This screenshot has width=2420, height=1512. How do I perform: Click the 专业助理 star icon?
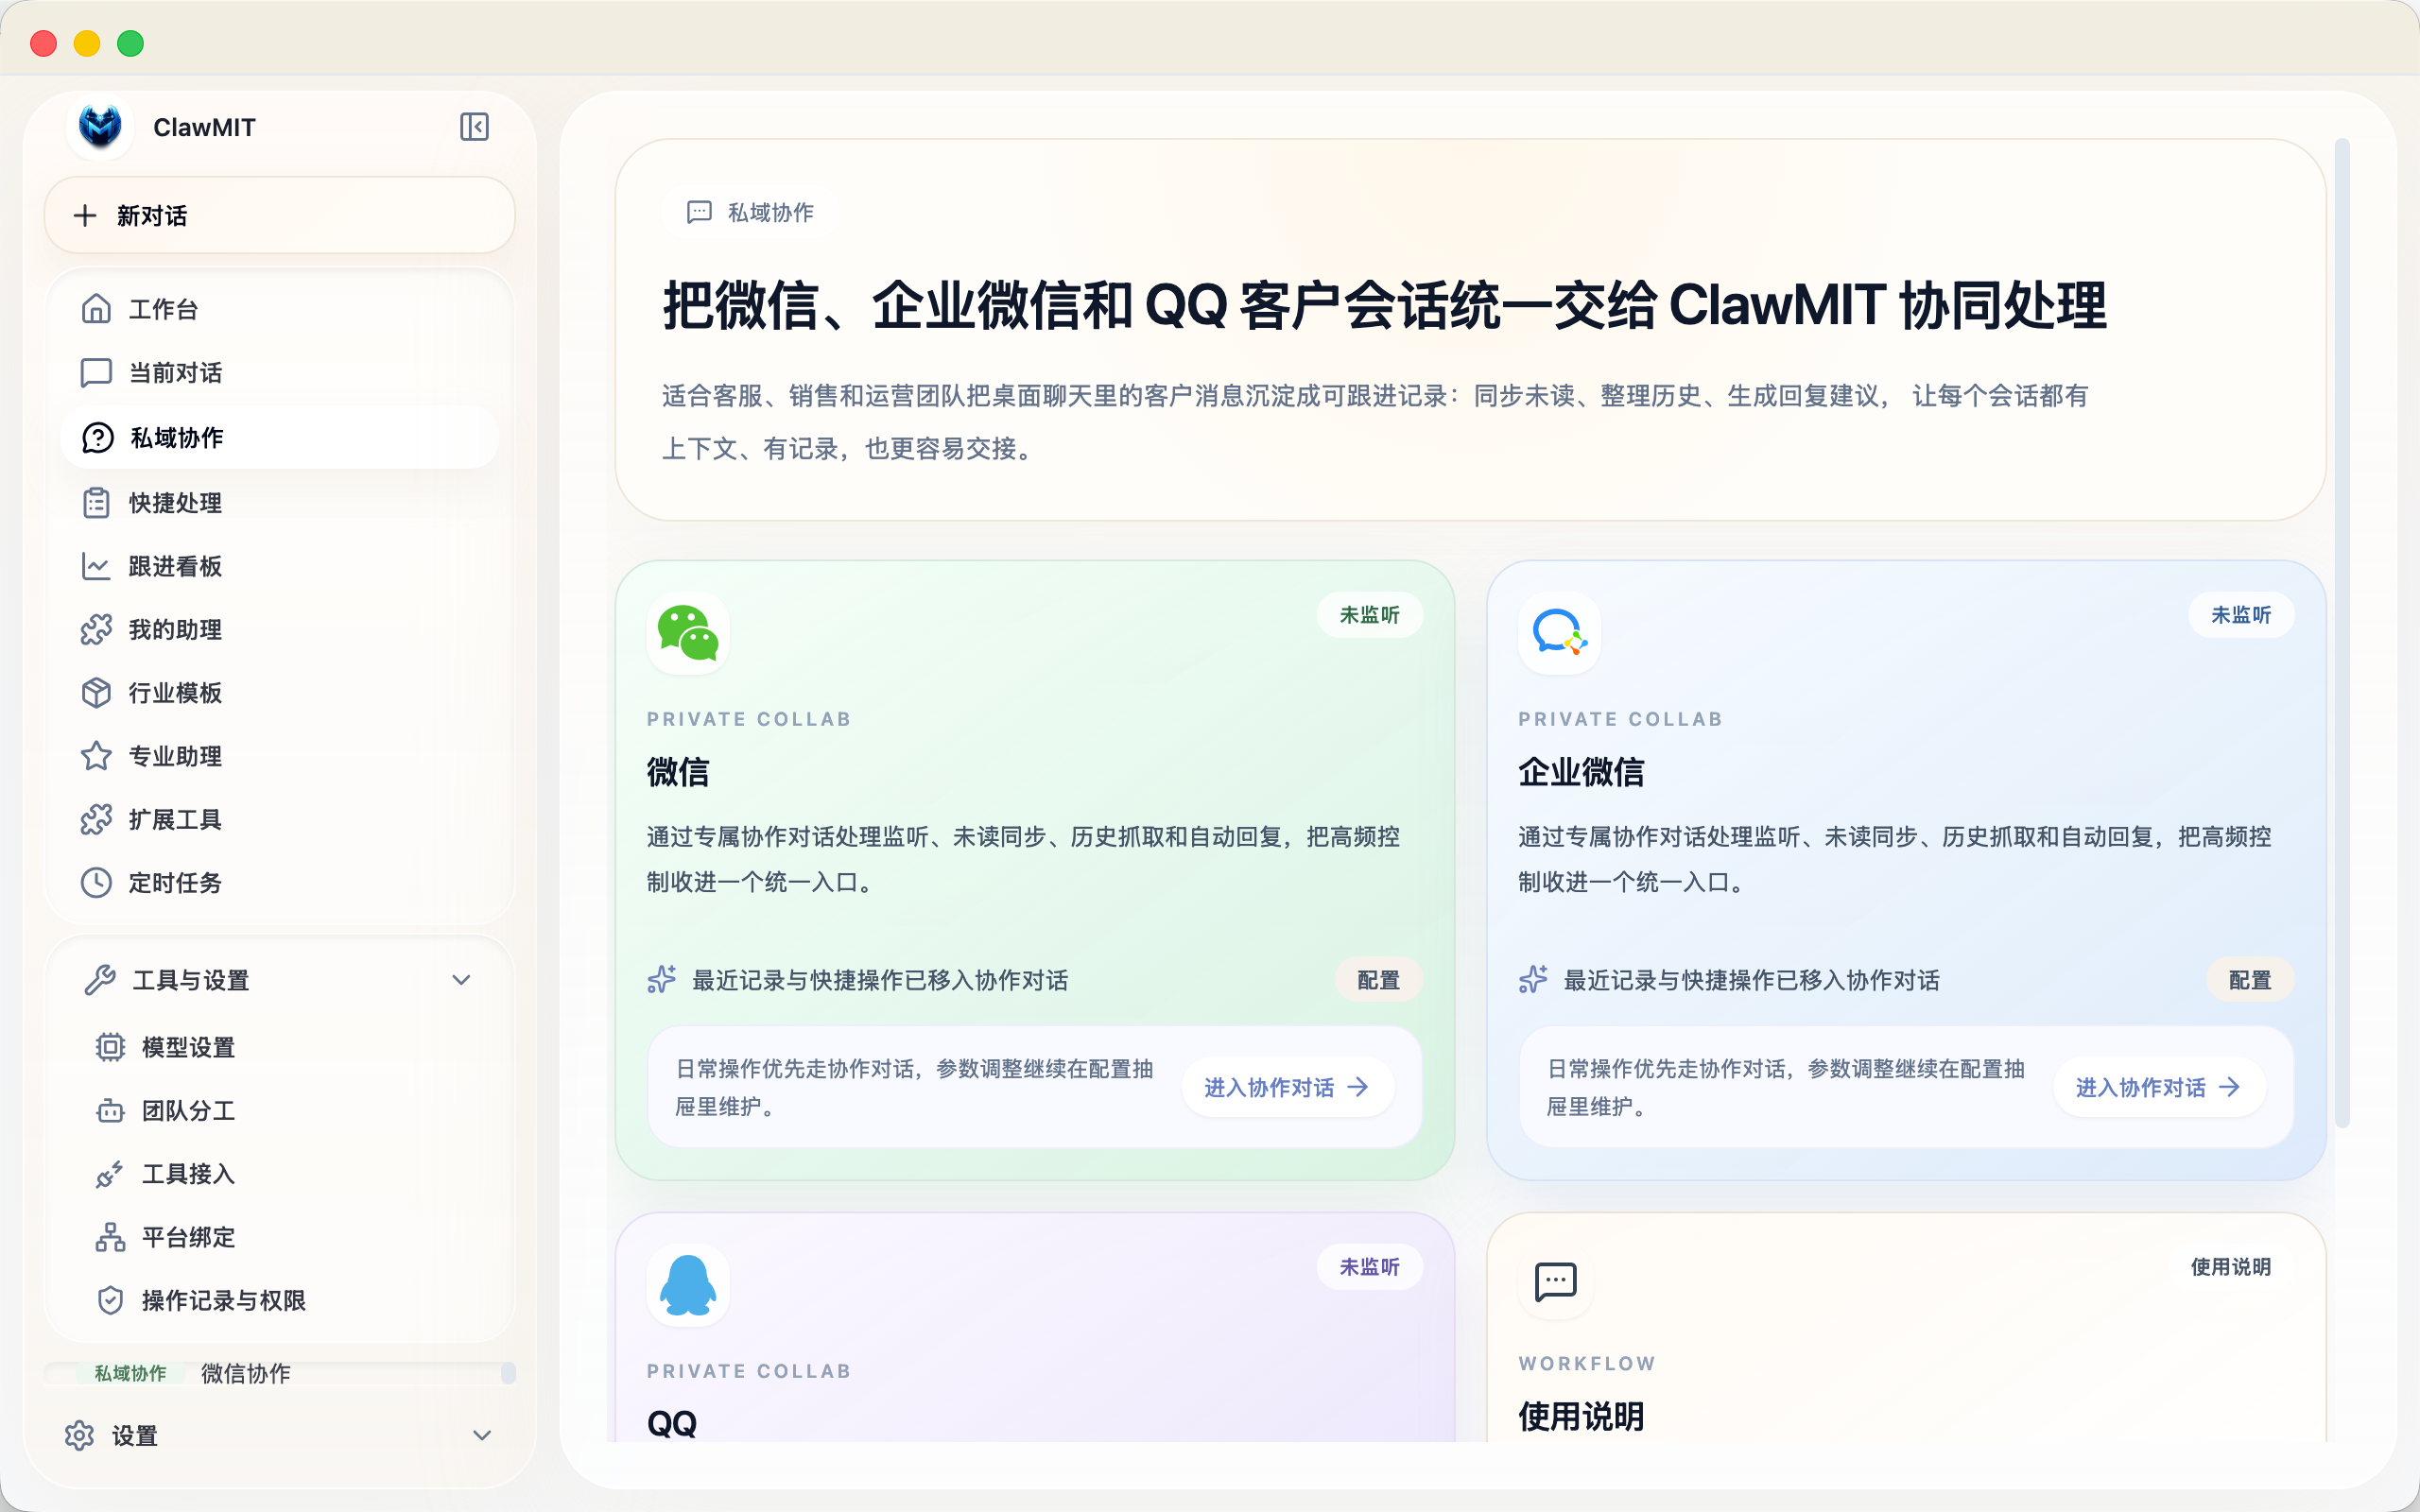pos(96,756)
